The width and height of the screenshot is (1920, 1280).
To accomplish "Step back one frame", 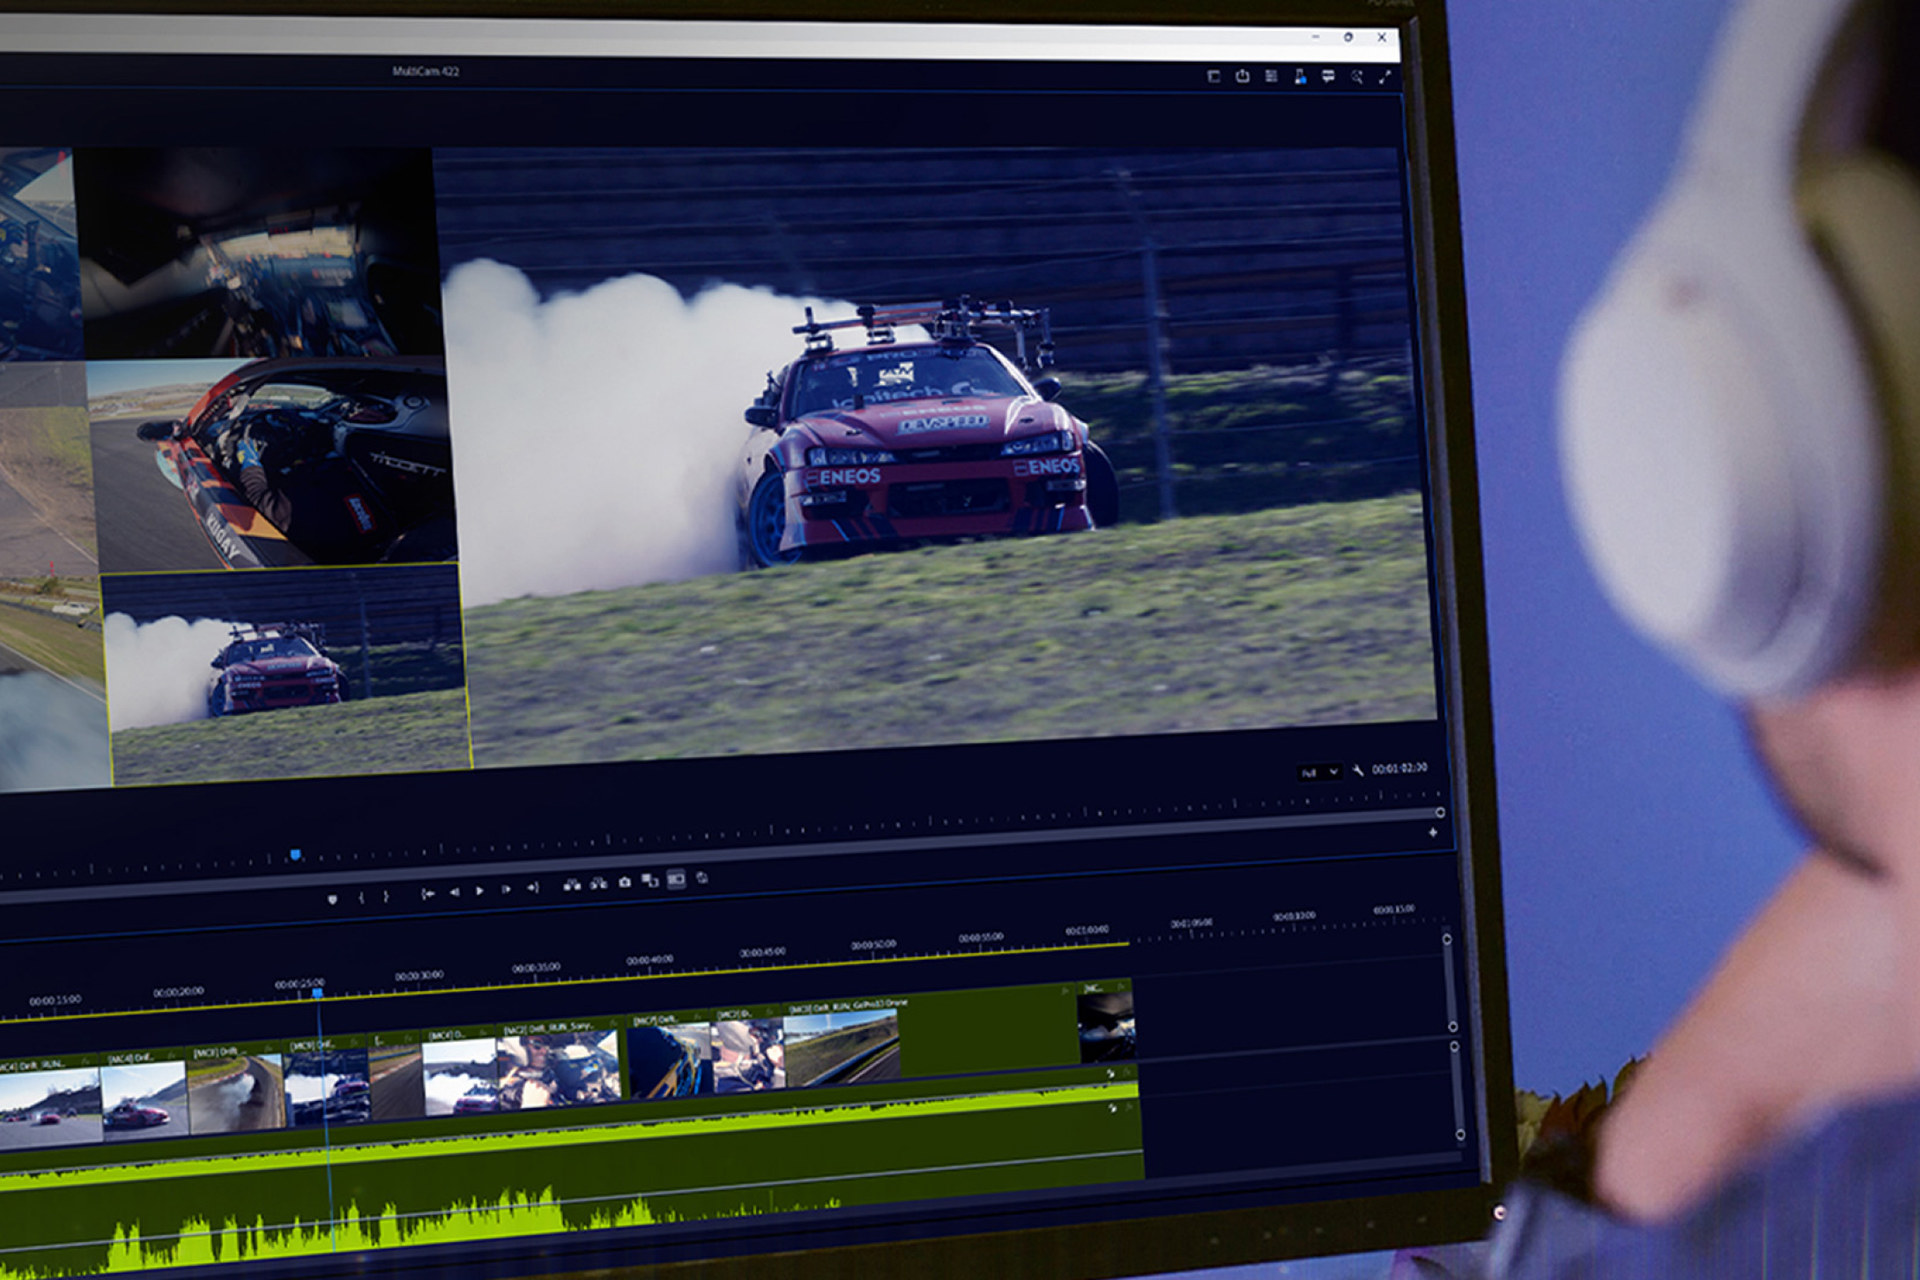I will pos(454,892).
